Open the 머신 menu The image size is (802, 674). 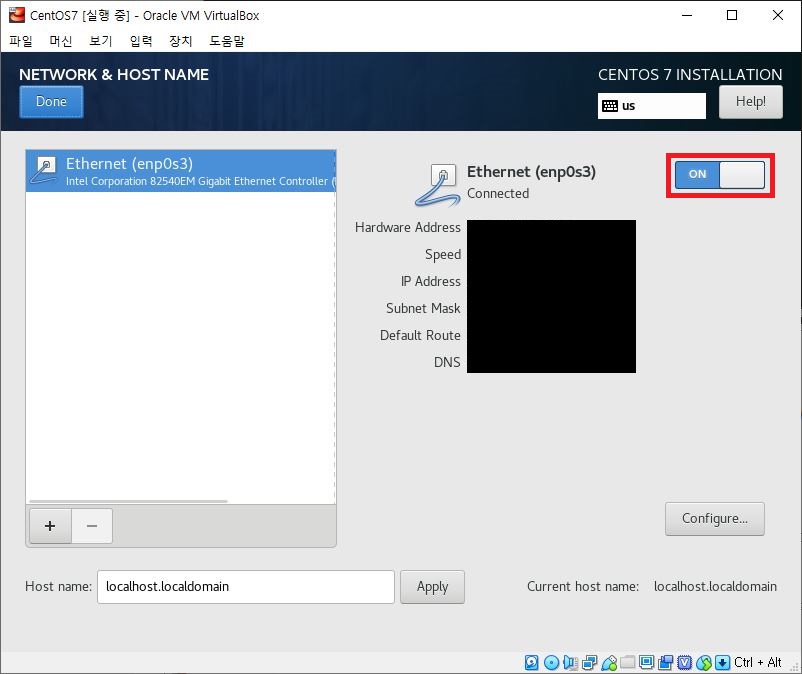[60, 40]
